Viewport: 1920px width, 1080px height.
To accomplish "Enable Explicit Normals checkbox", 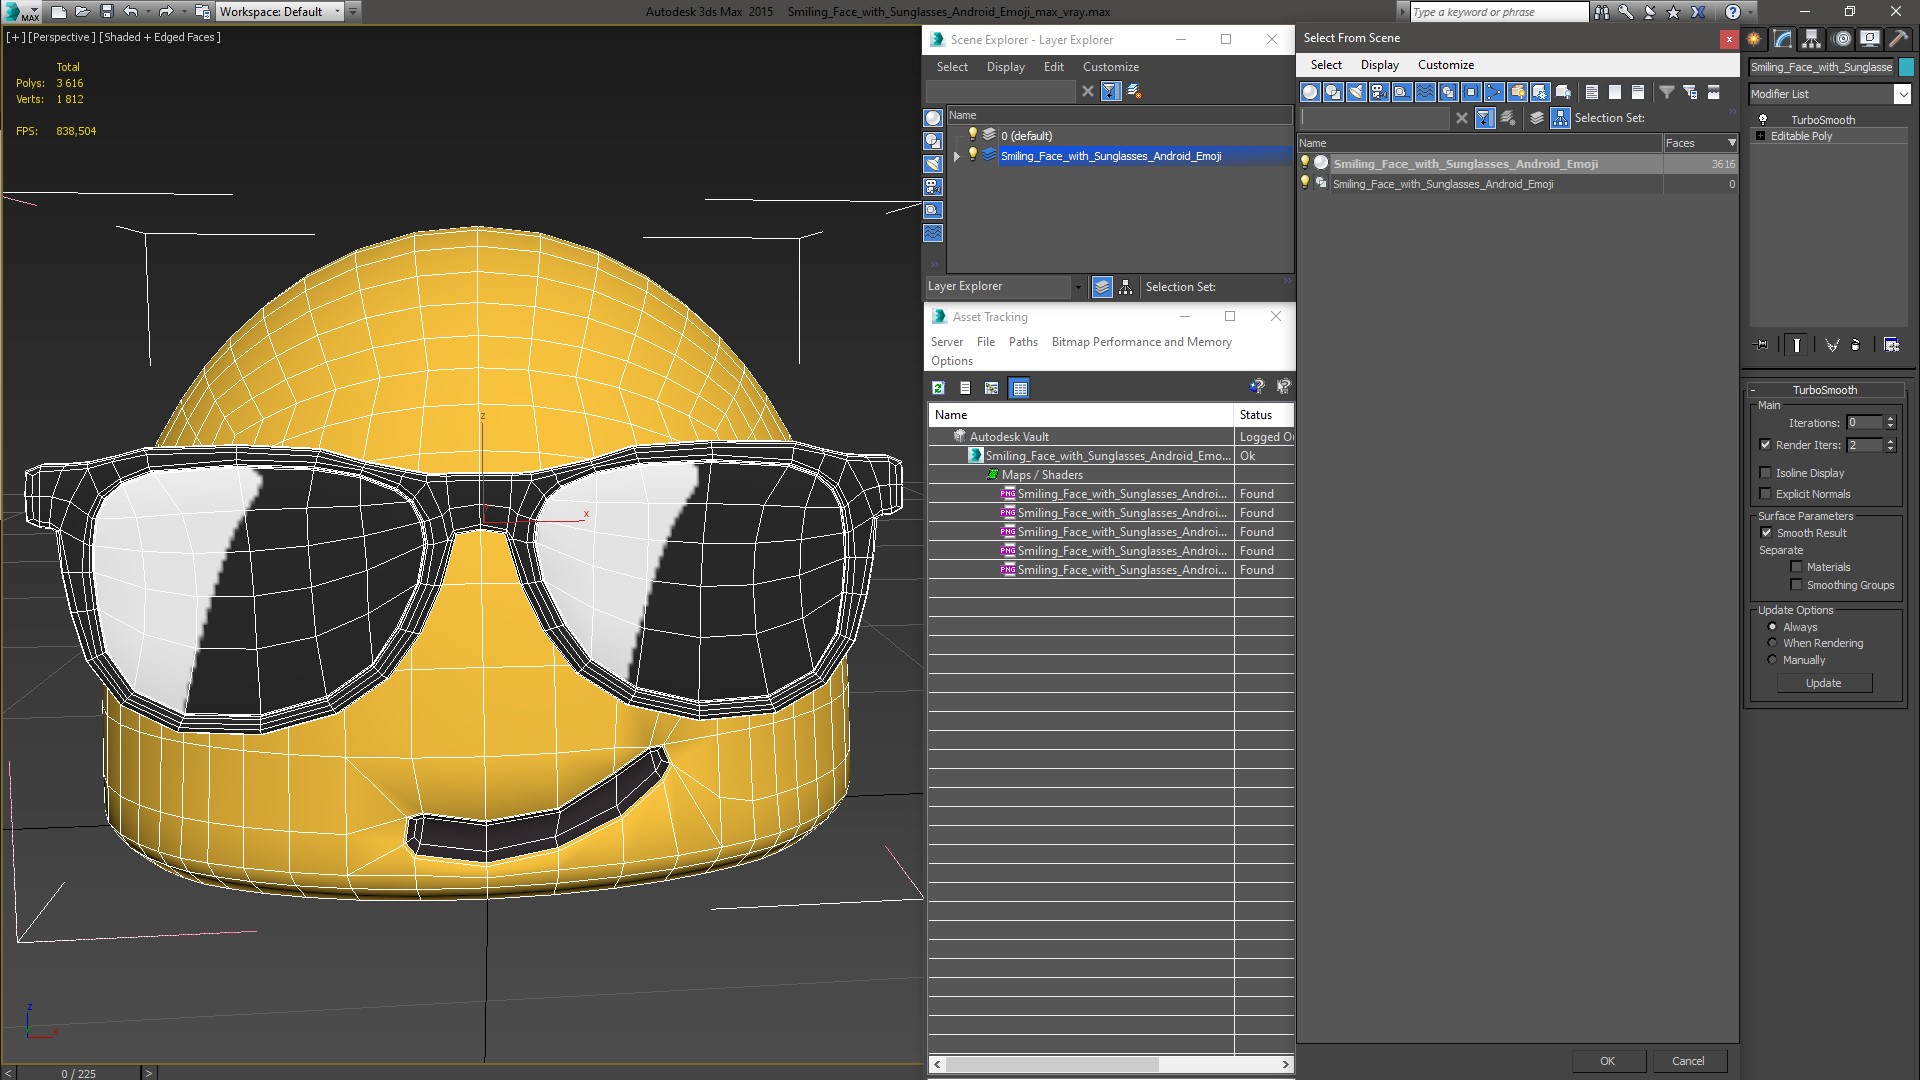I will pos(1765,494).
